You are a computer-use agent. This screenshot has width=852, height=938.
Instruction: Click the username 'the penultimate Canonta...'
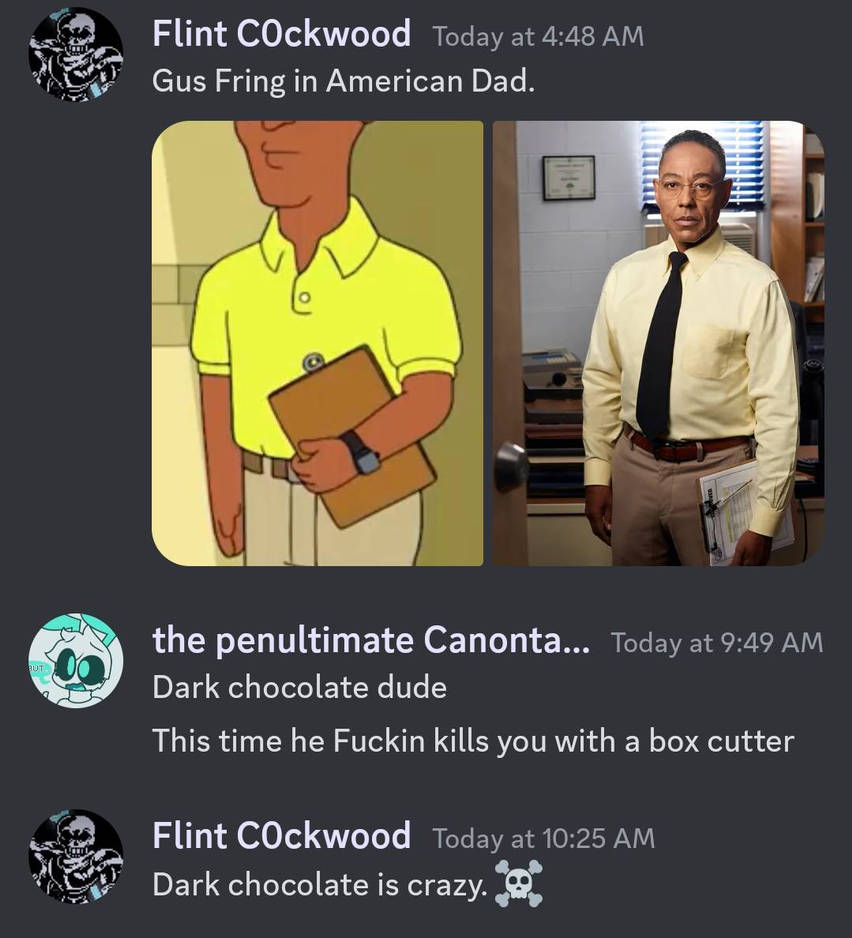click(x=371, y=640)
